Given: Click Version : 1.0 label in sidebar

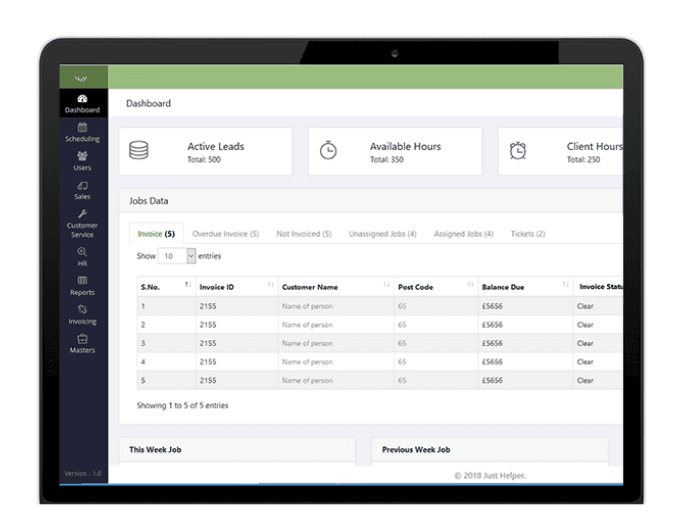Looking at the screenshot, I should (x=83, y=473).
